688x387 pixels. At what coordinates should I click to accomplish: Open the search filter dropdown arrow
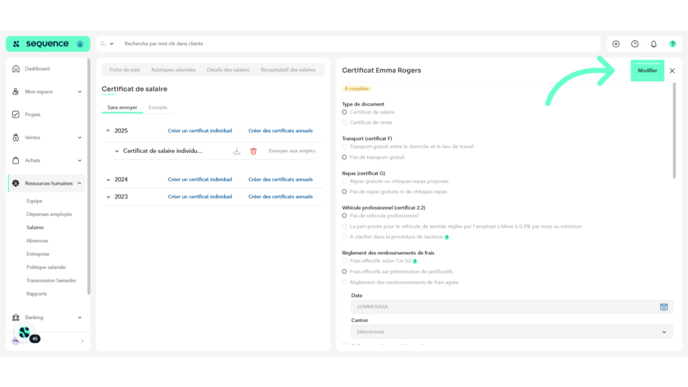click(x=111, y=44)
